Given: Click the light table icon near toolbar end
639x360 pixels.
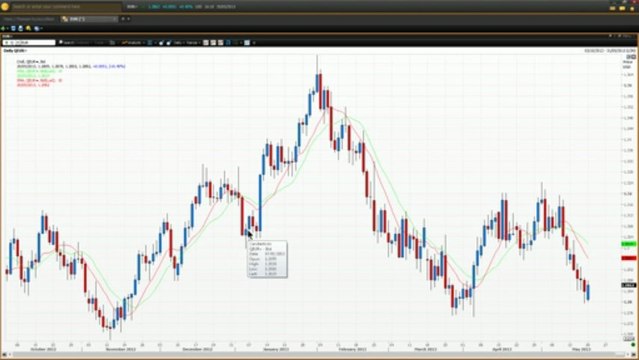Looking at the screenshot, I should point(247,42).
